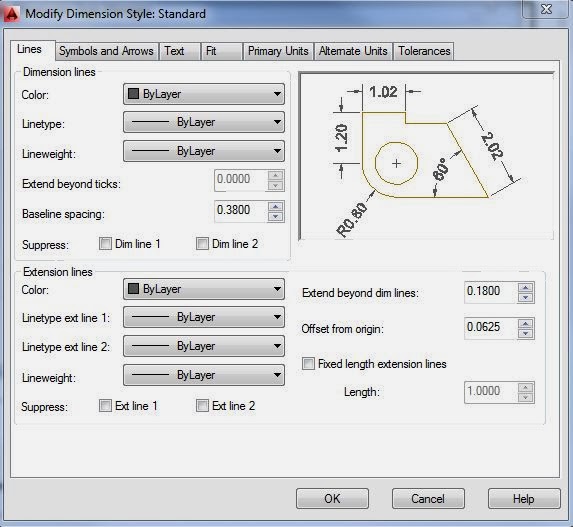
Task: Open Extension lines Color dropdown
Action: (204, 289)
